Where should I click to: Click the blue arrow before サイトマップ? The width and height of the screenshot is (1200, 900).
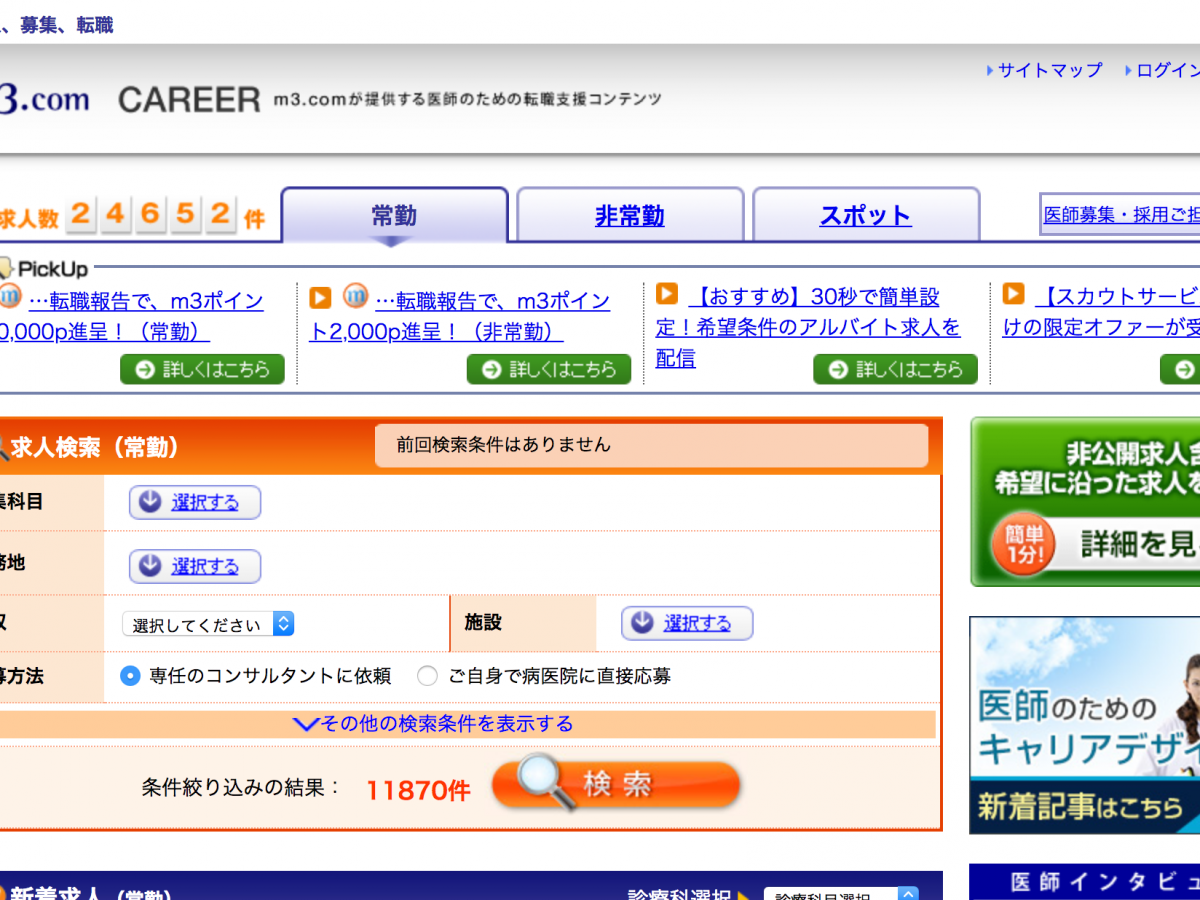[989, 71]
